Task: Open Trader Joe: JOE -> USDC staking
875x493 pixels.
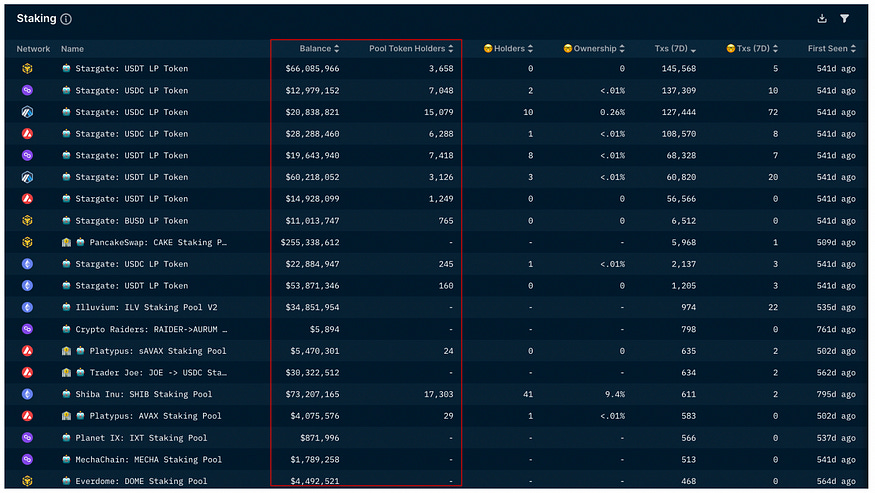Action: point(158,373)
